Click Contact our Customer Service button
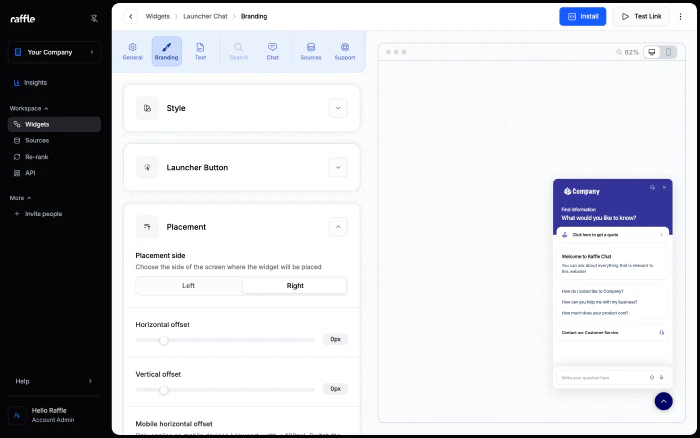The height and width of the screenshot is (438, 700). (x=612, y=333)
